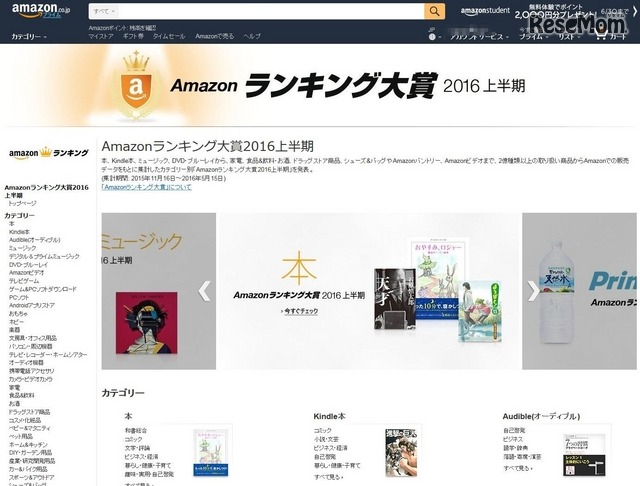640x486 pixels.
Task: Select ドラッグストア商品 in the sidebar
Action: 29,412
